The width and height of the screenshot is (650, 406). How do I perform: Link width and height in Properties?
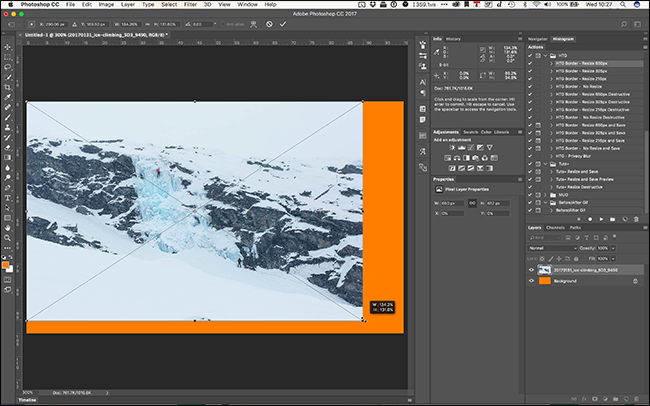pyautogui.click(x=472, y=203)
